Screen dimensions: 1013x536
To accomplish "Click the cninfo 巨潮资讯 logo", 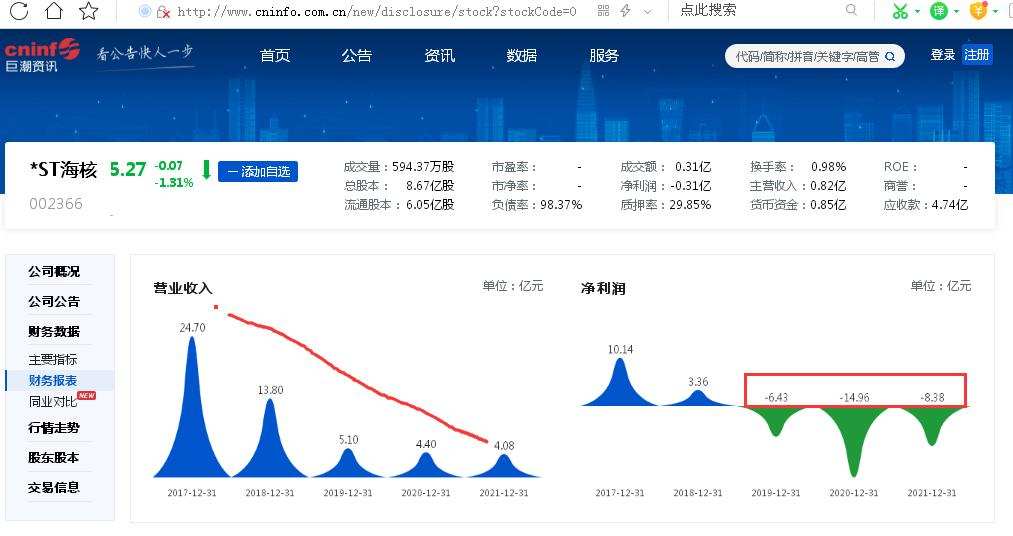I will [42, 56].
